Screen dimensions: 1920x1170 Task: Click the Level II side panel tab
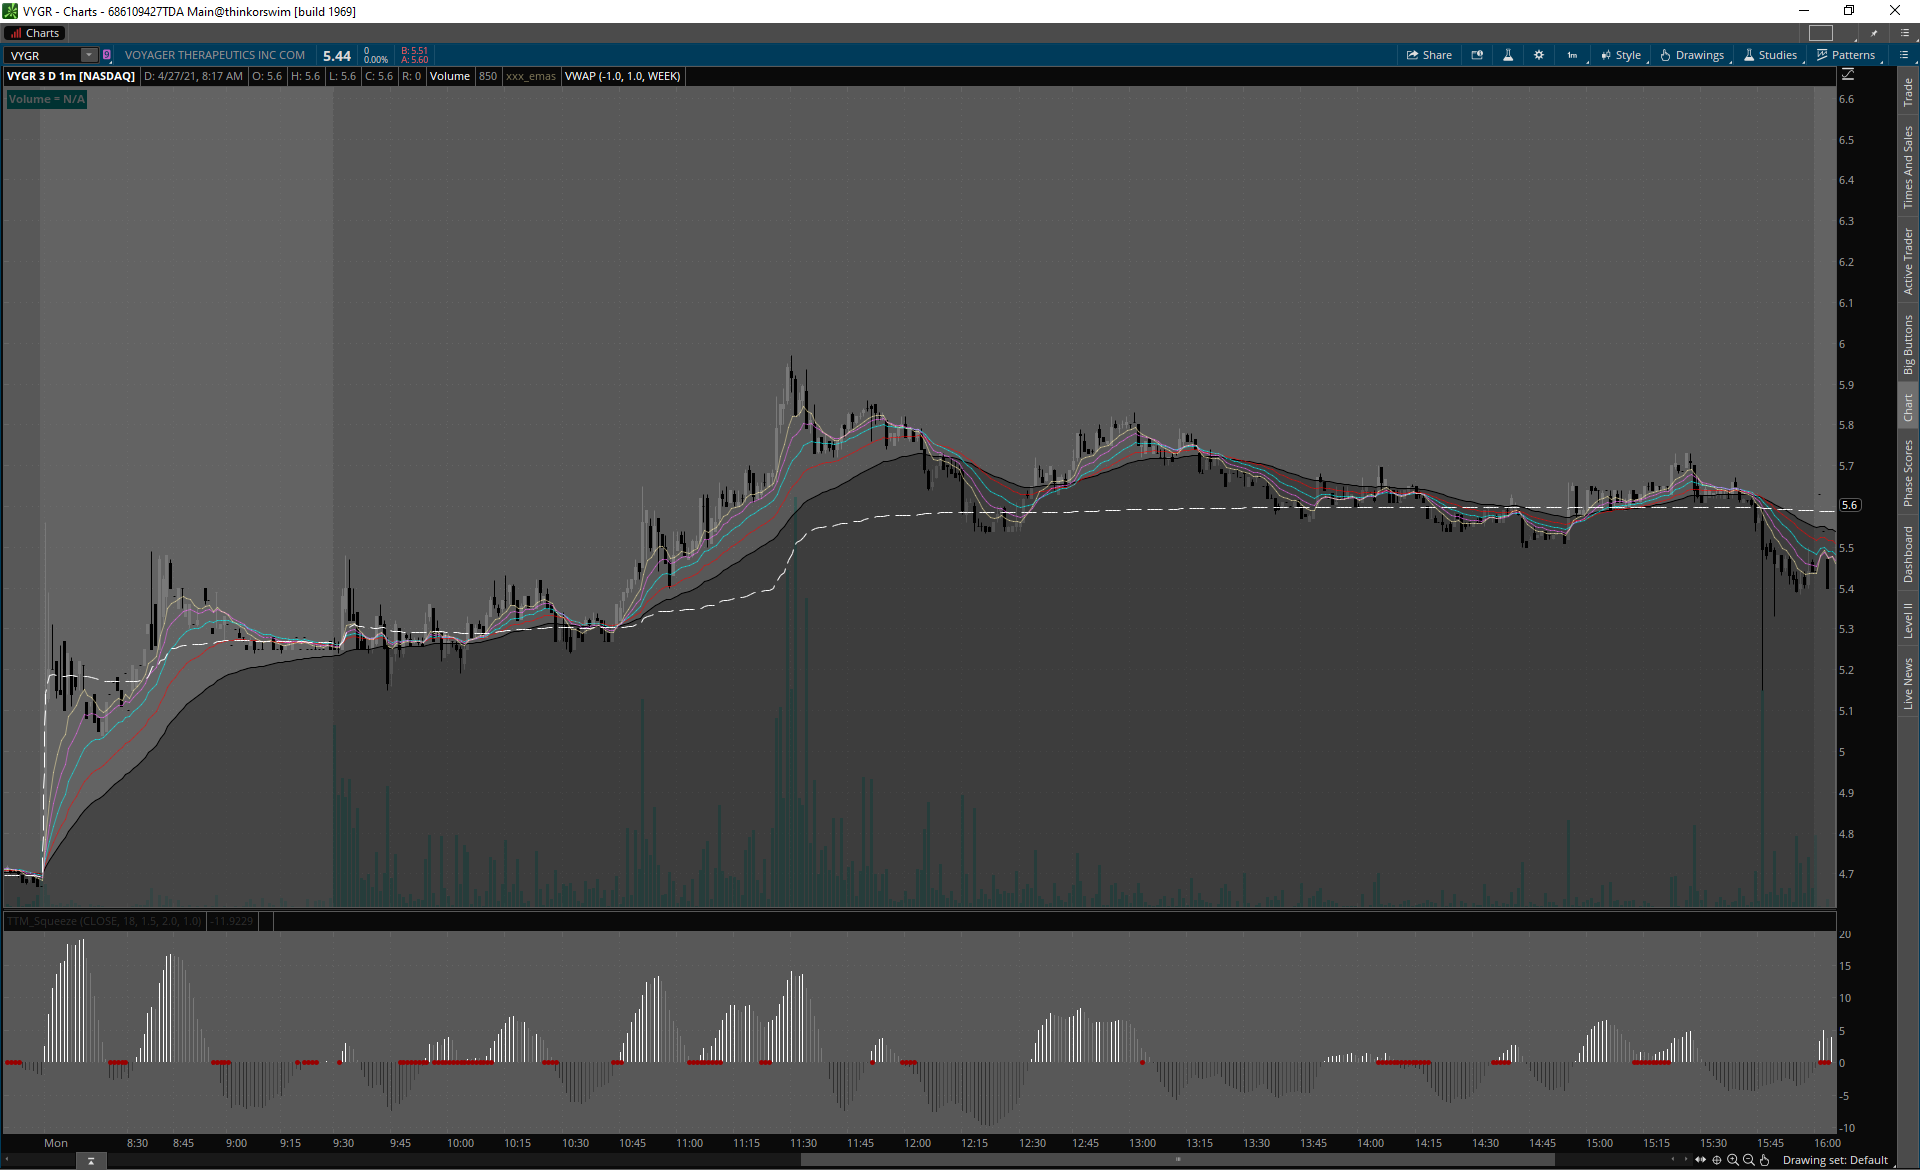pyautogui.click(x=1908, y=620)
